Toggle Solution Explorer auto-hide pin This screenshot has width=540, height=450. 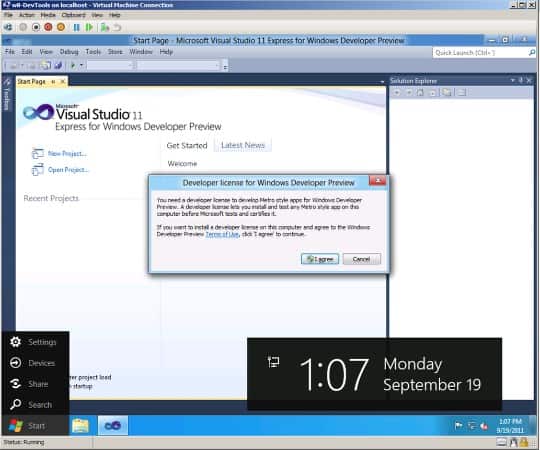point(521,80)
